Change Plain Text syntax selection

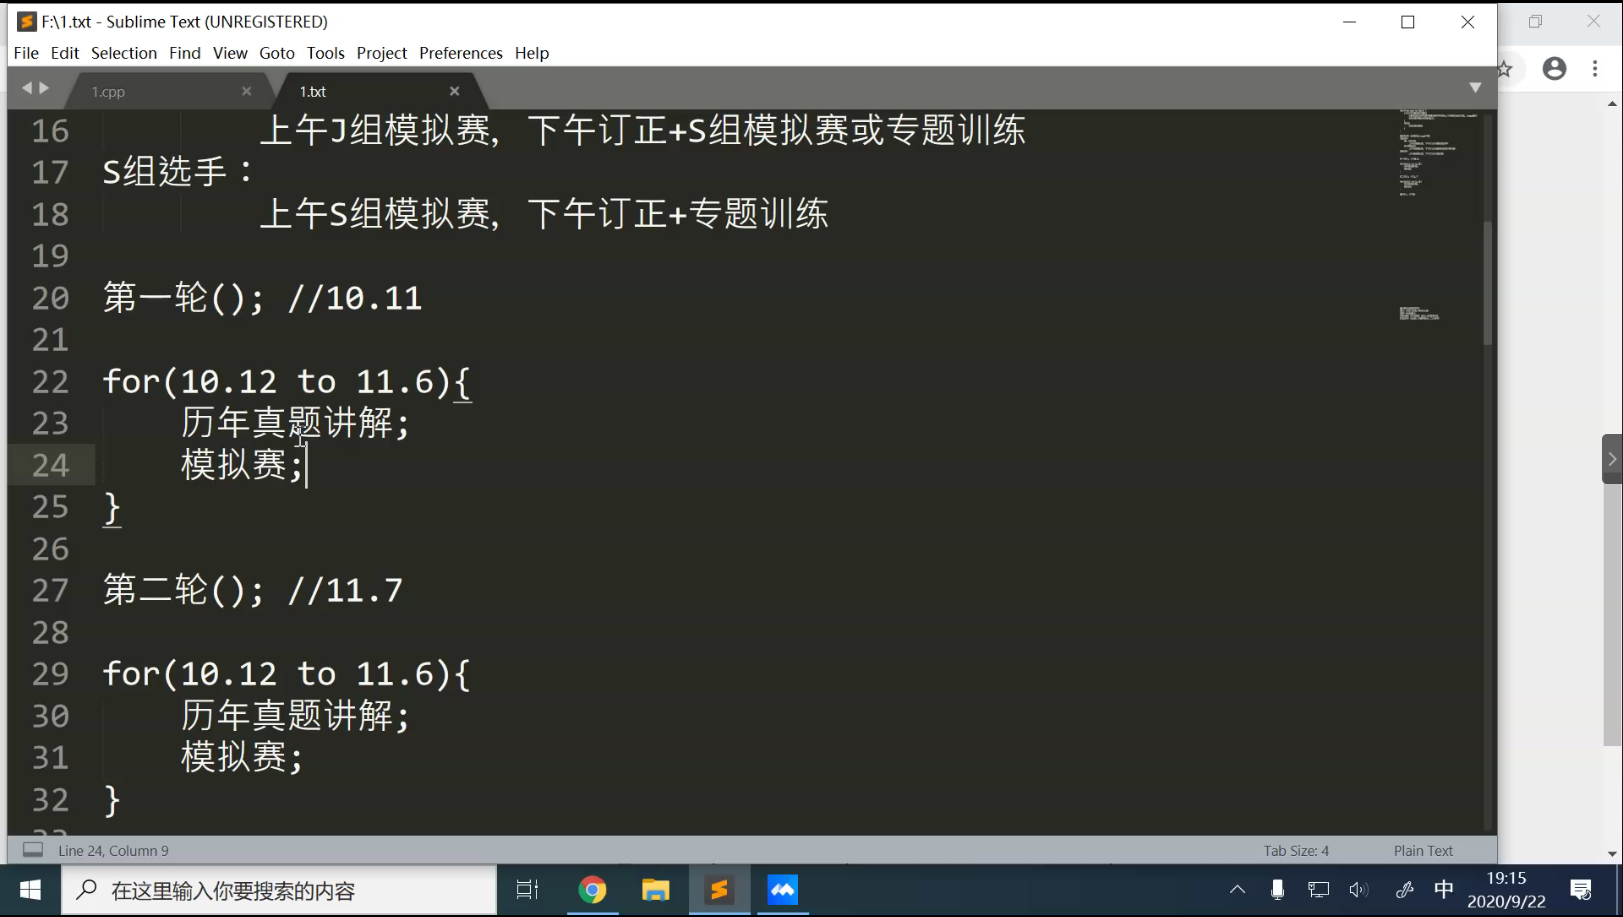(x=1423, y=851)
